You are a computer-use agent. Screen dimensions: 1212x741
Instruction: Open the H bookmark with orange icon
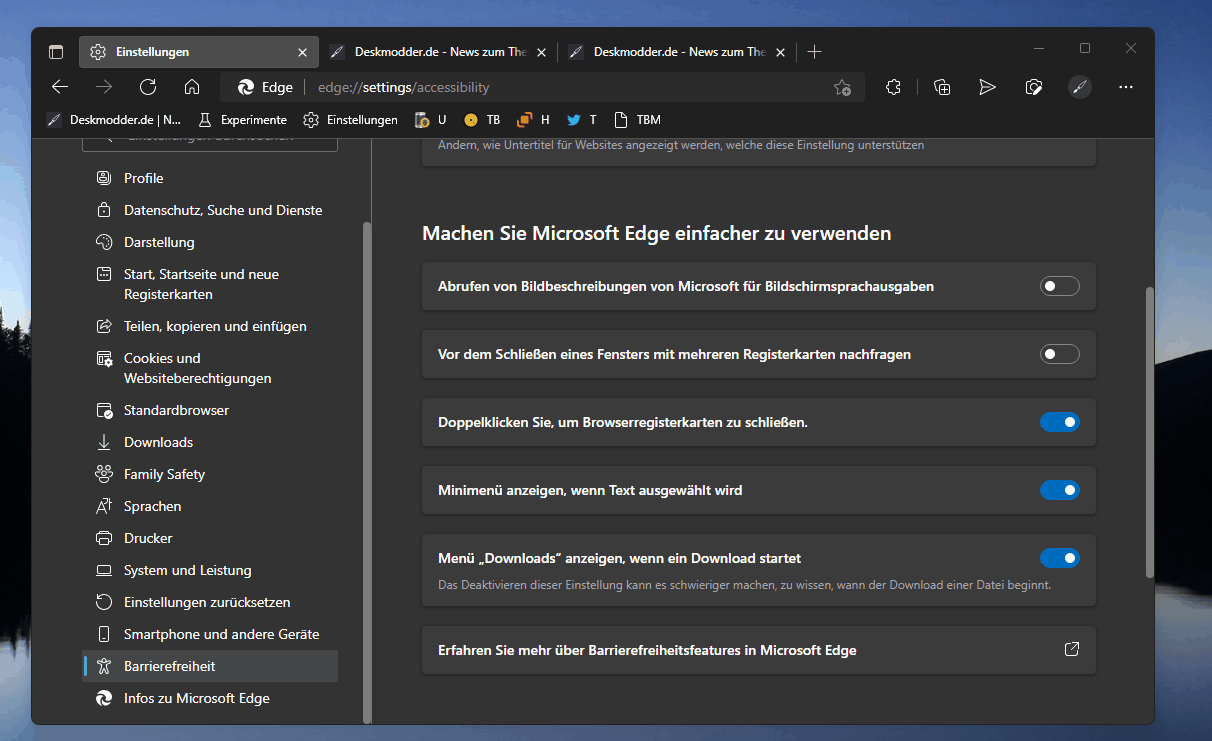coord(533,120)
